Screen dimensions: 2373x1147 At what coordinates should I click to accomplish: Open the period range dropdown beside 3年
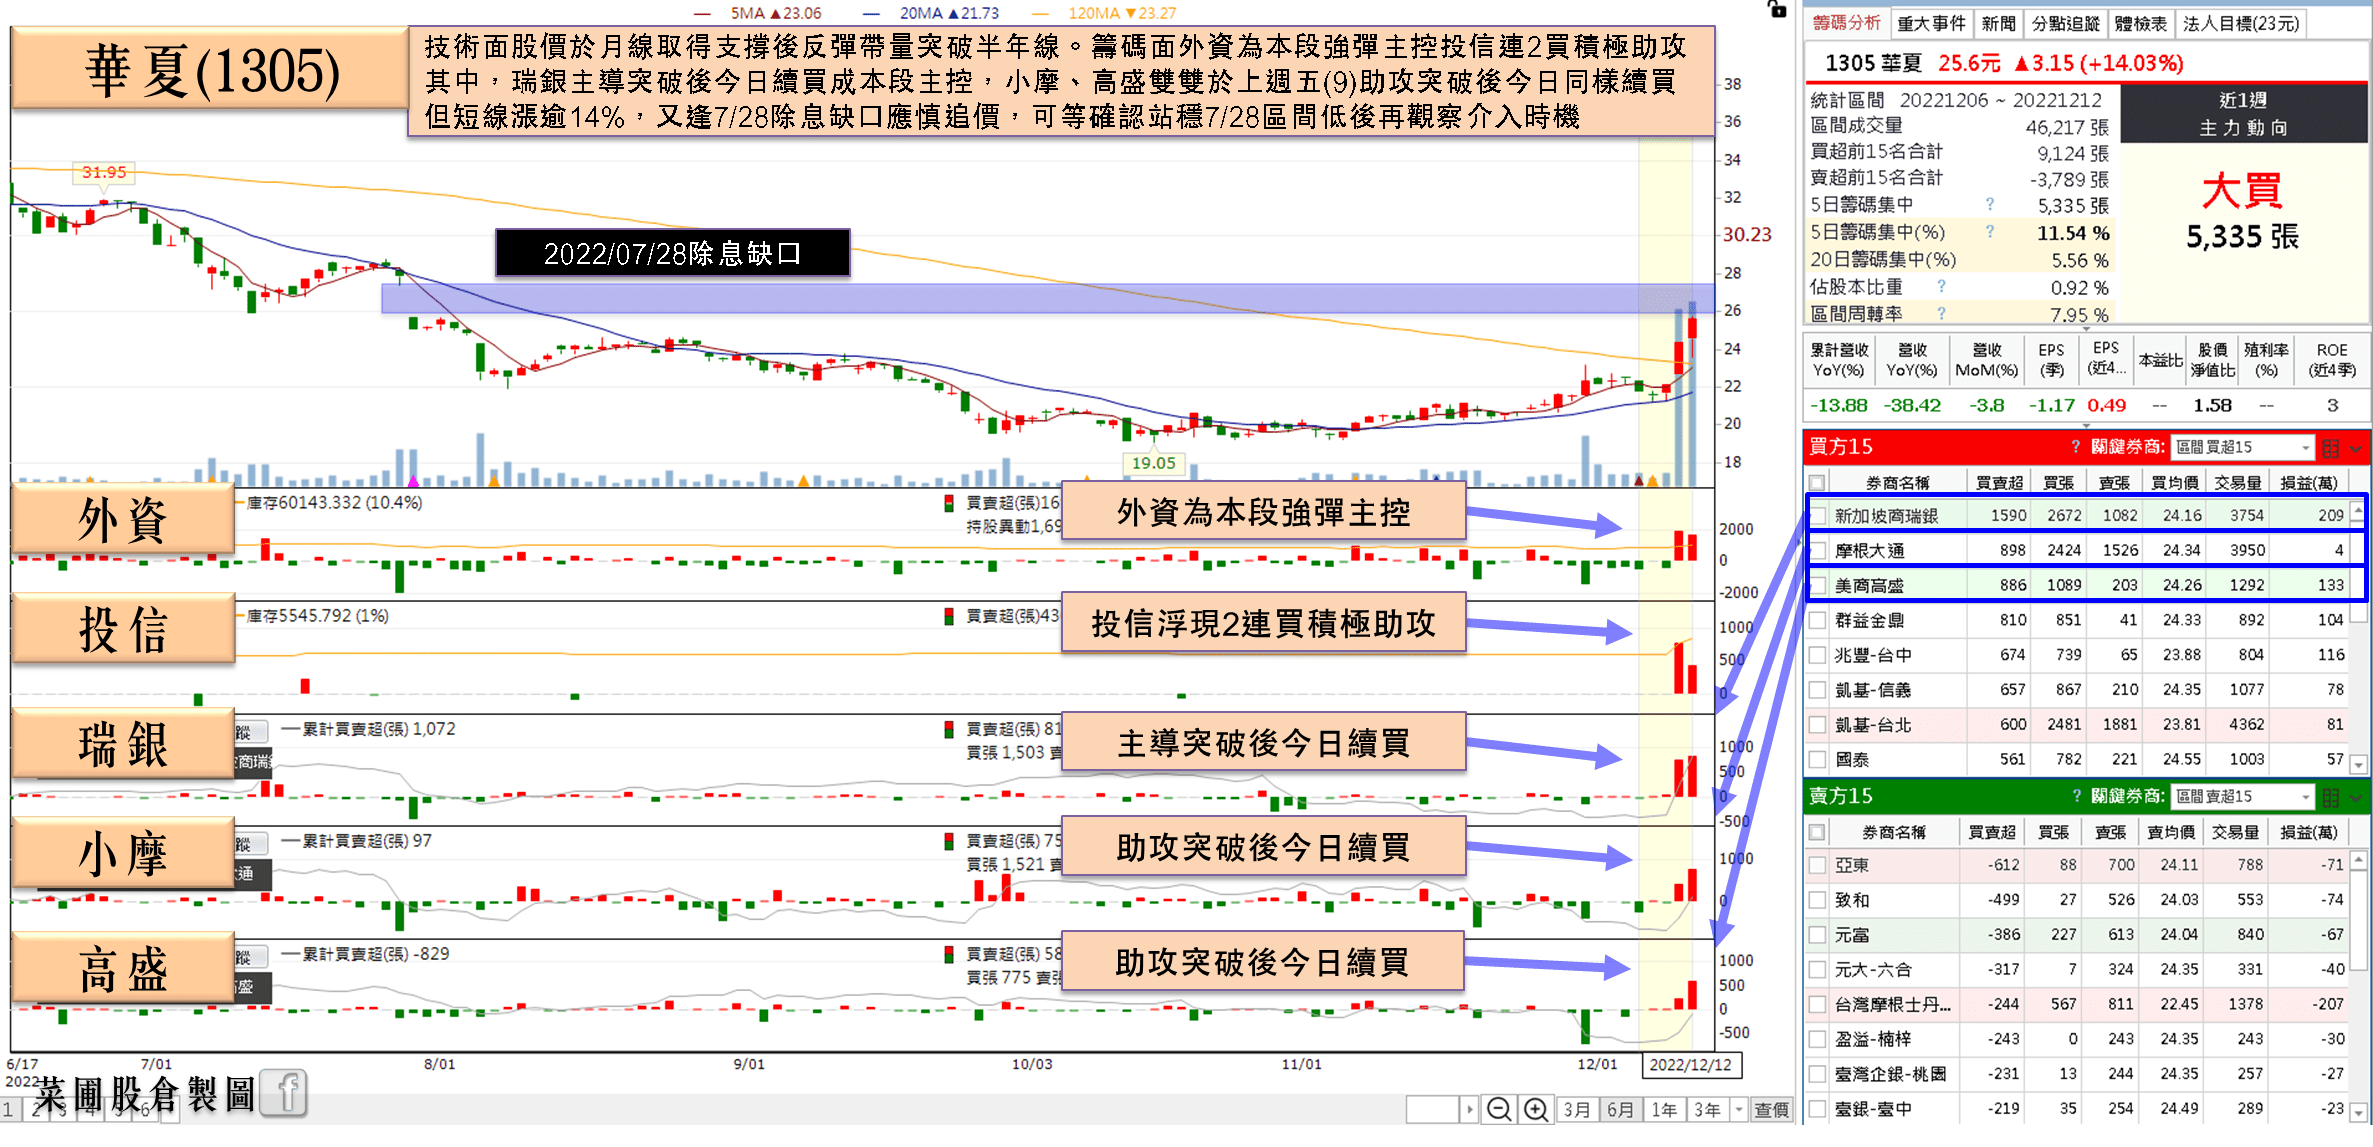[x=1739, y=1109]
